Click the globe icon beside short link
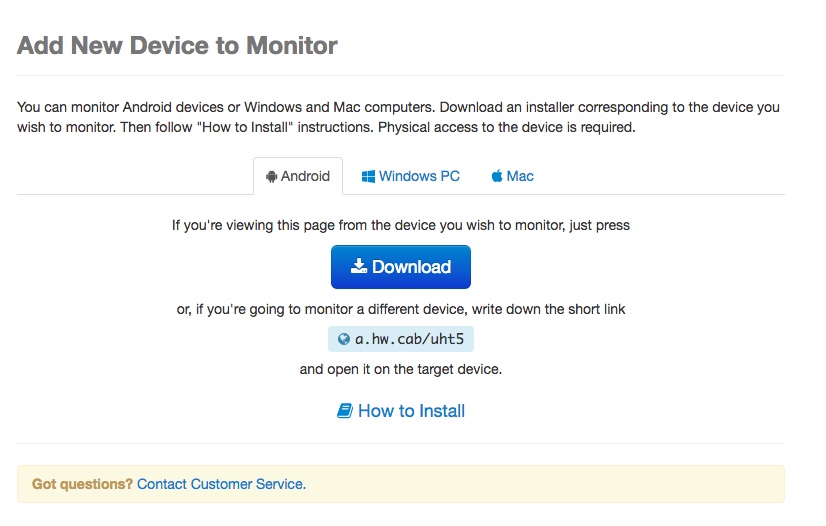Screen dimensions: 826x526 344,339
